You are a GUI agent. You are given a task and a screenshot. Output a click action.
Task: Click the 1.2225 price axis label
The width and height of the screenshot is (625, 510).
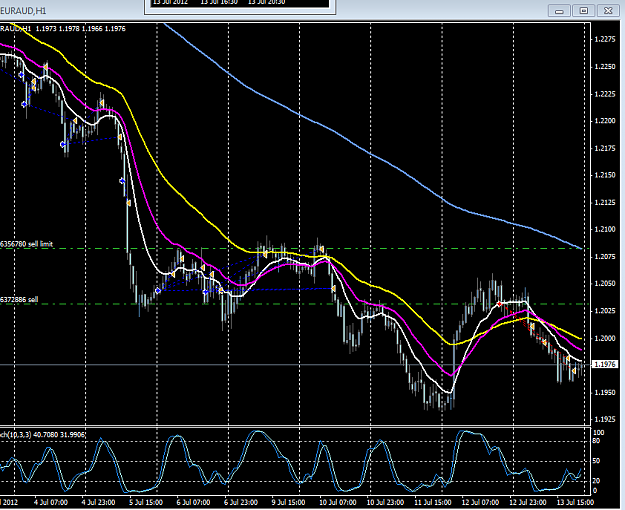(x=605, y=94)
